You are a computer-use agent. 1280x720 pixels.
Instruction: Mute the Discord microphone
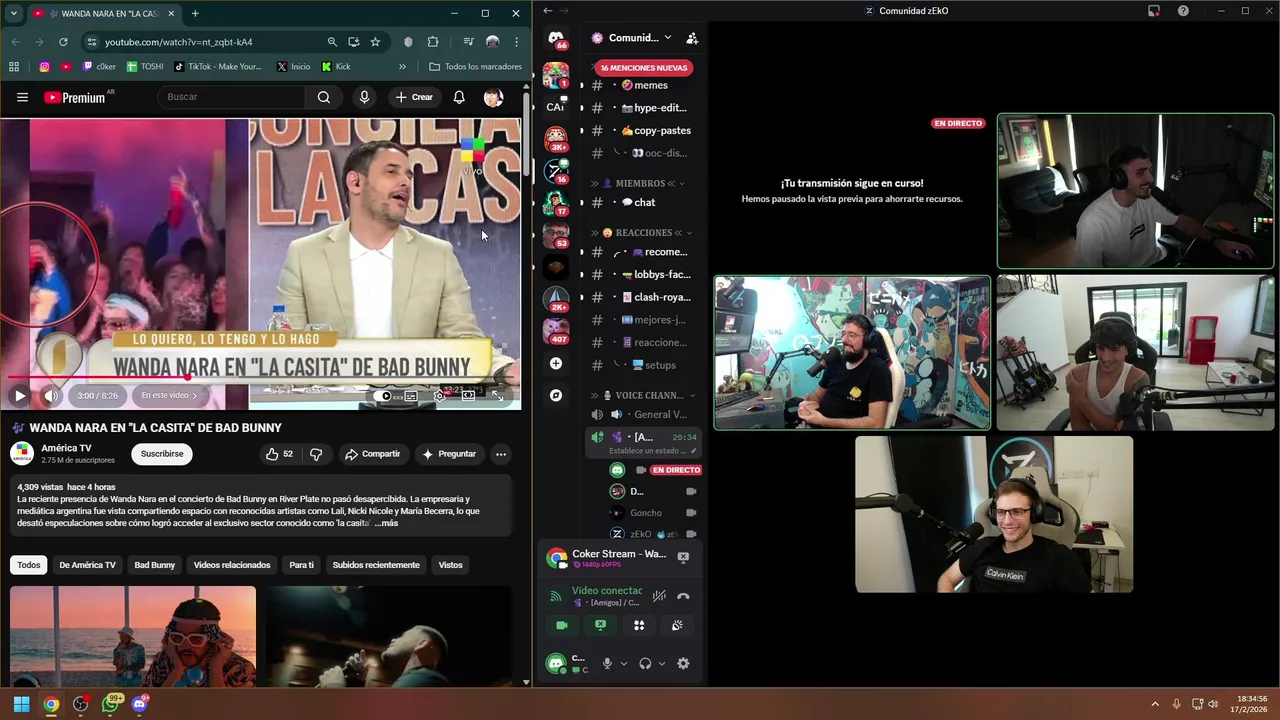click(606, 663)
